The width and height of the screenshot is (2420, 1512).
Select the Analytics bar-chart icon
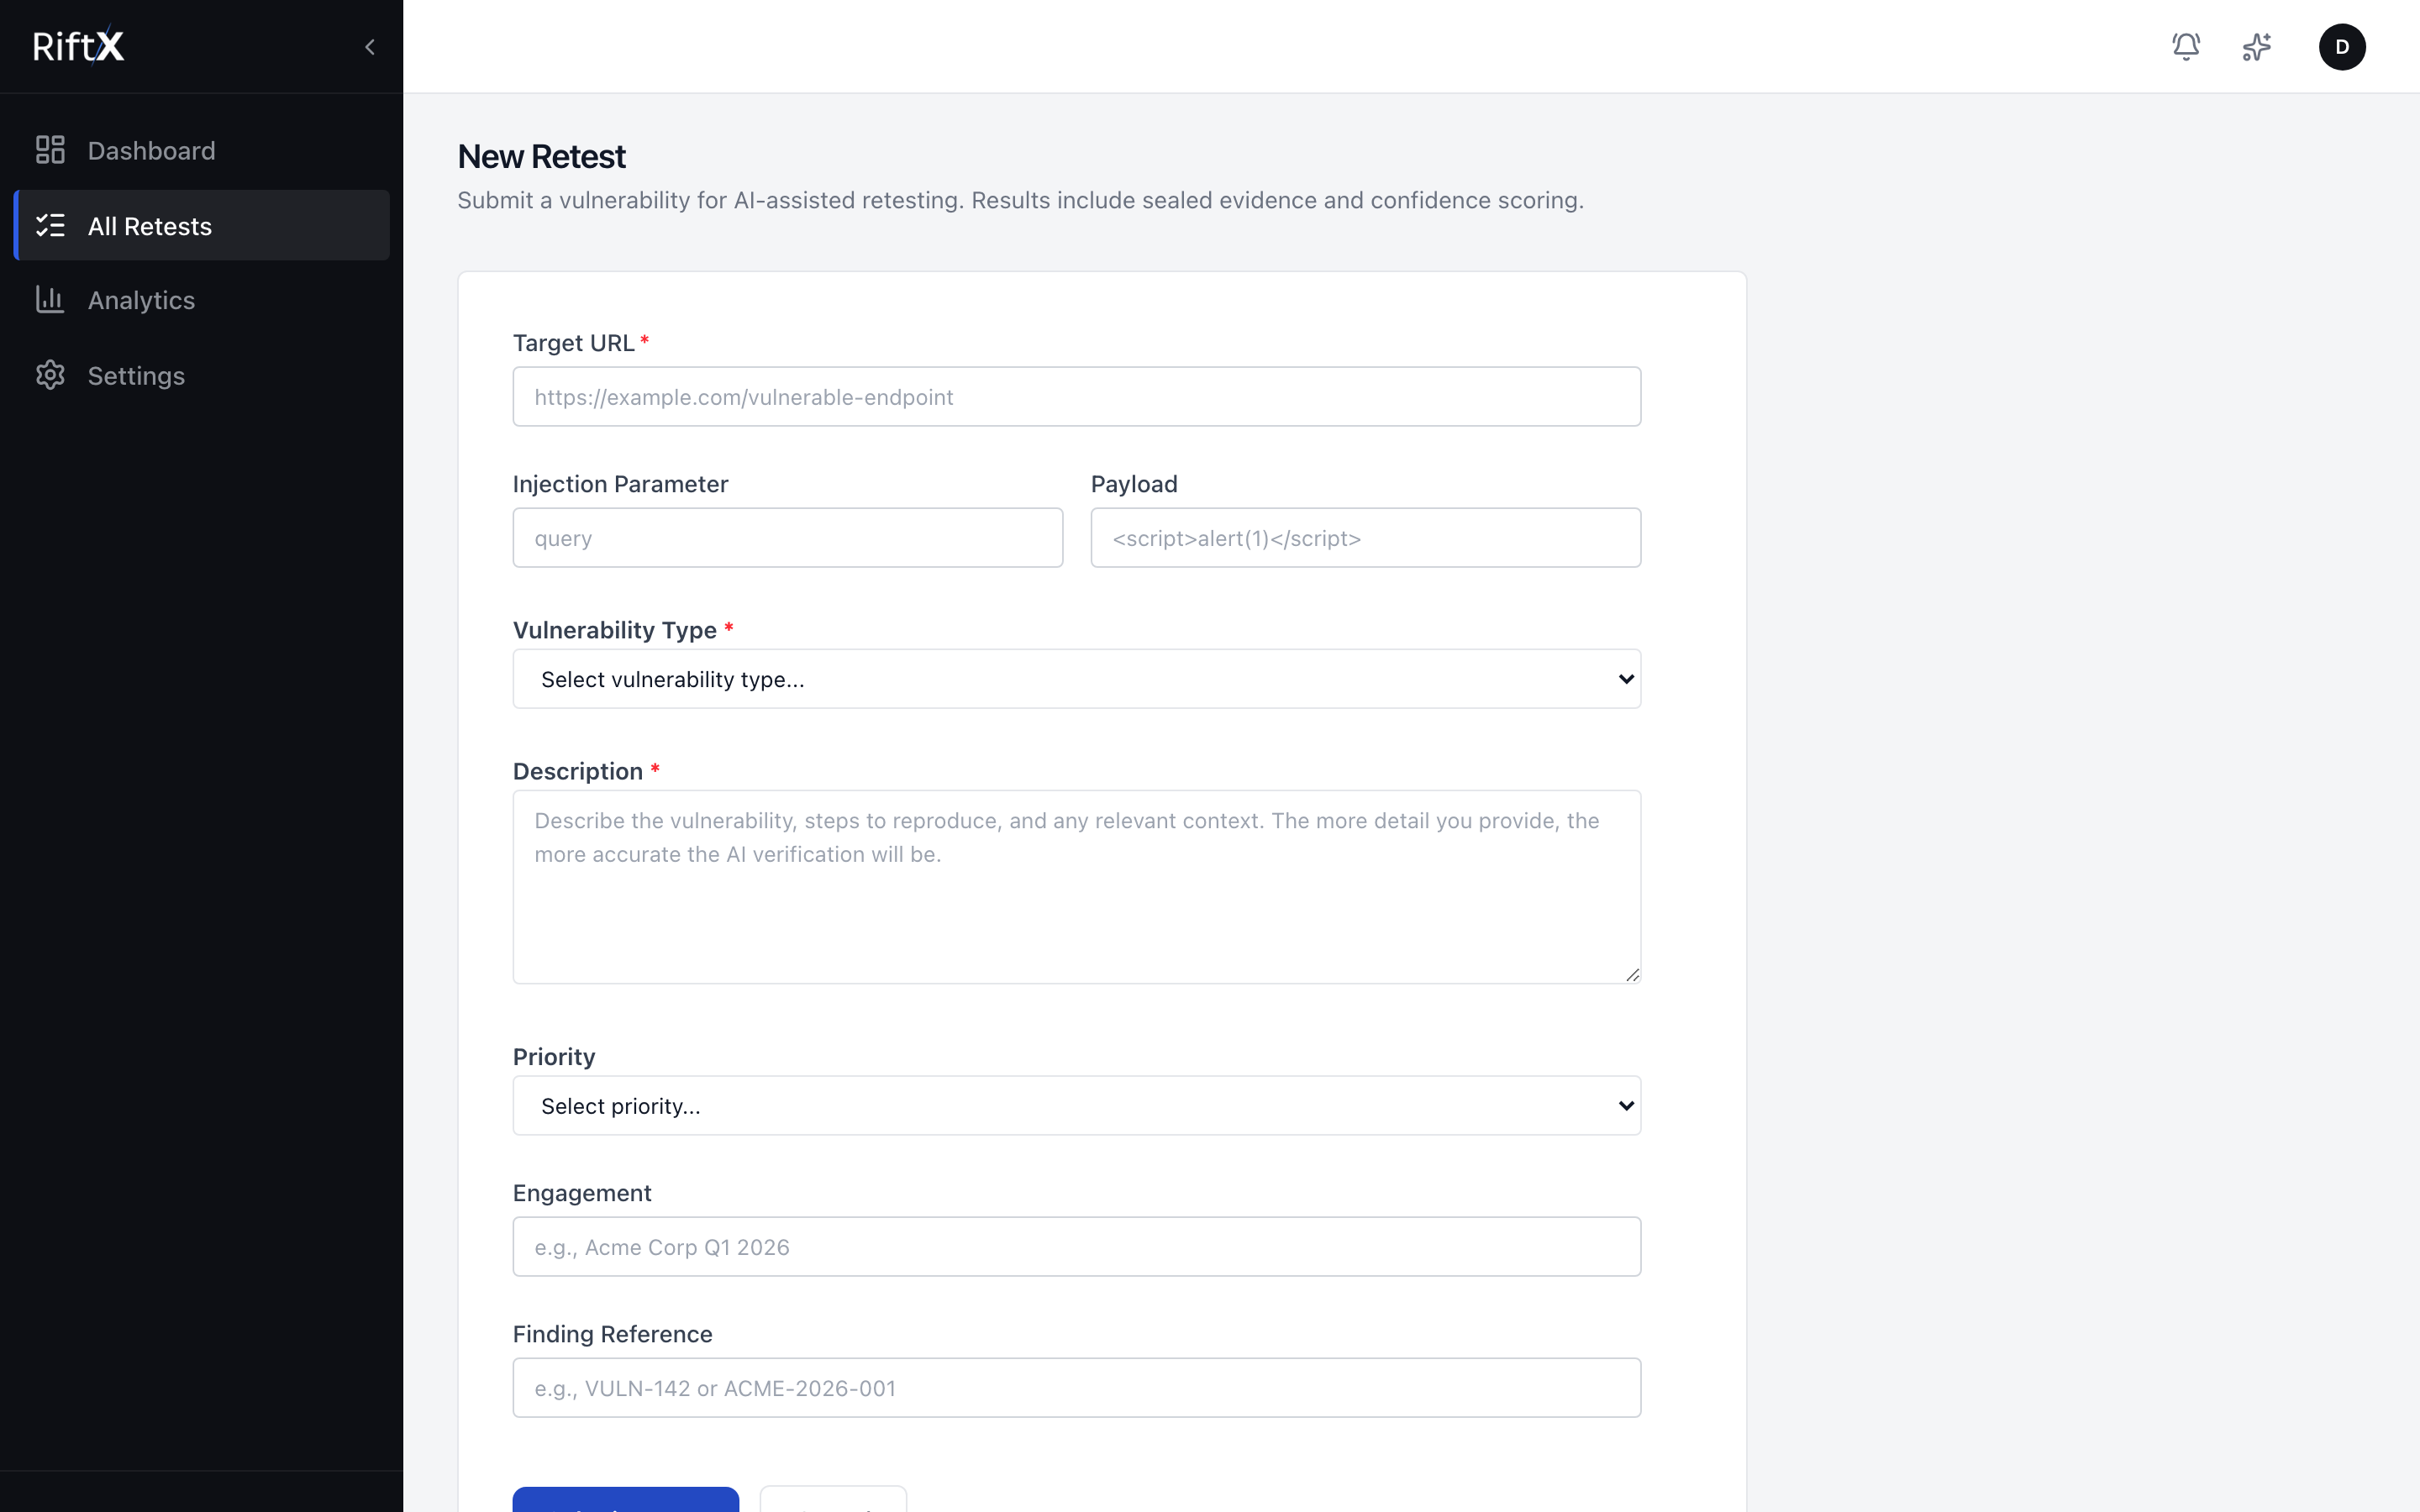point(50,300)
